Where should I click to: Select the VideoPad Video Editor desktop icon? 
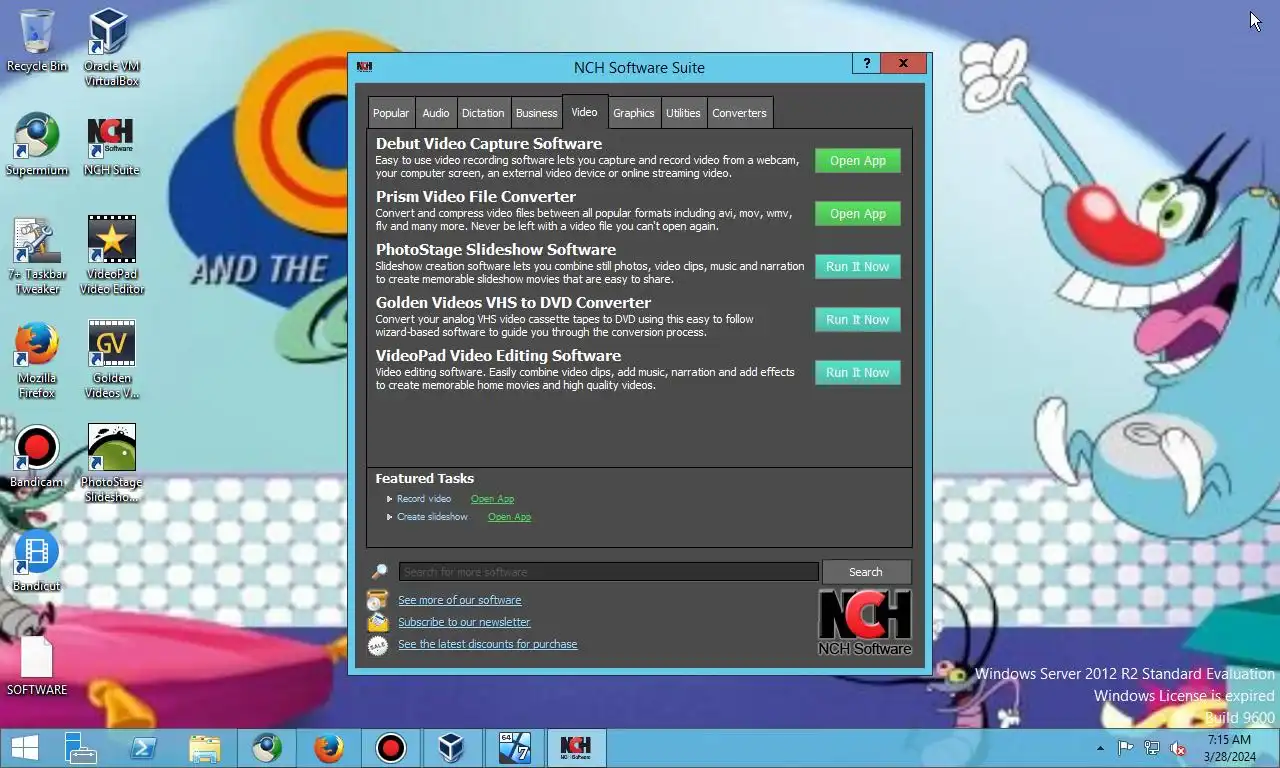click(x=111, y=255)
